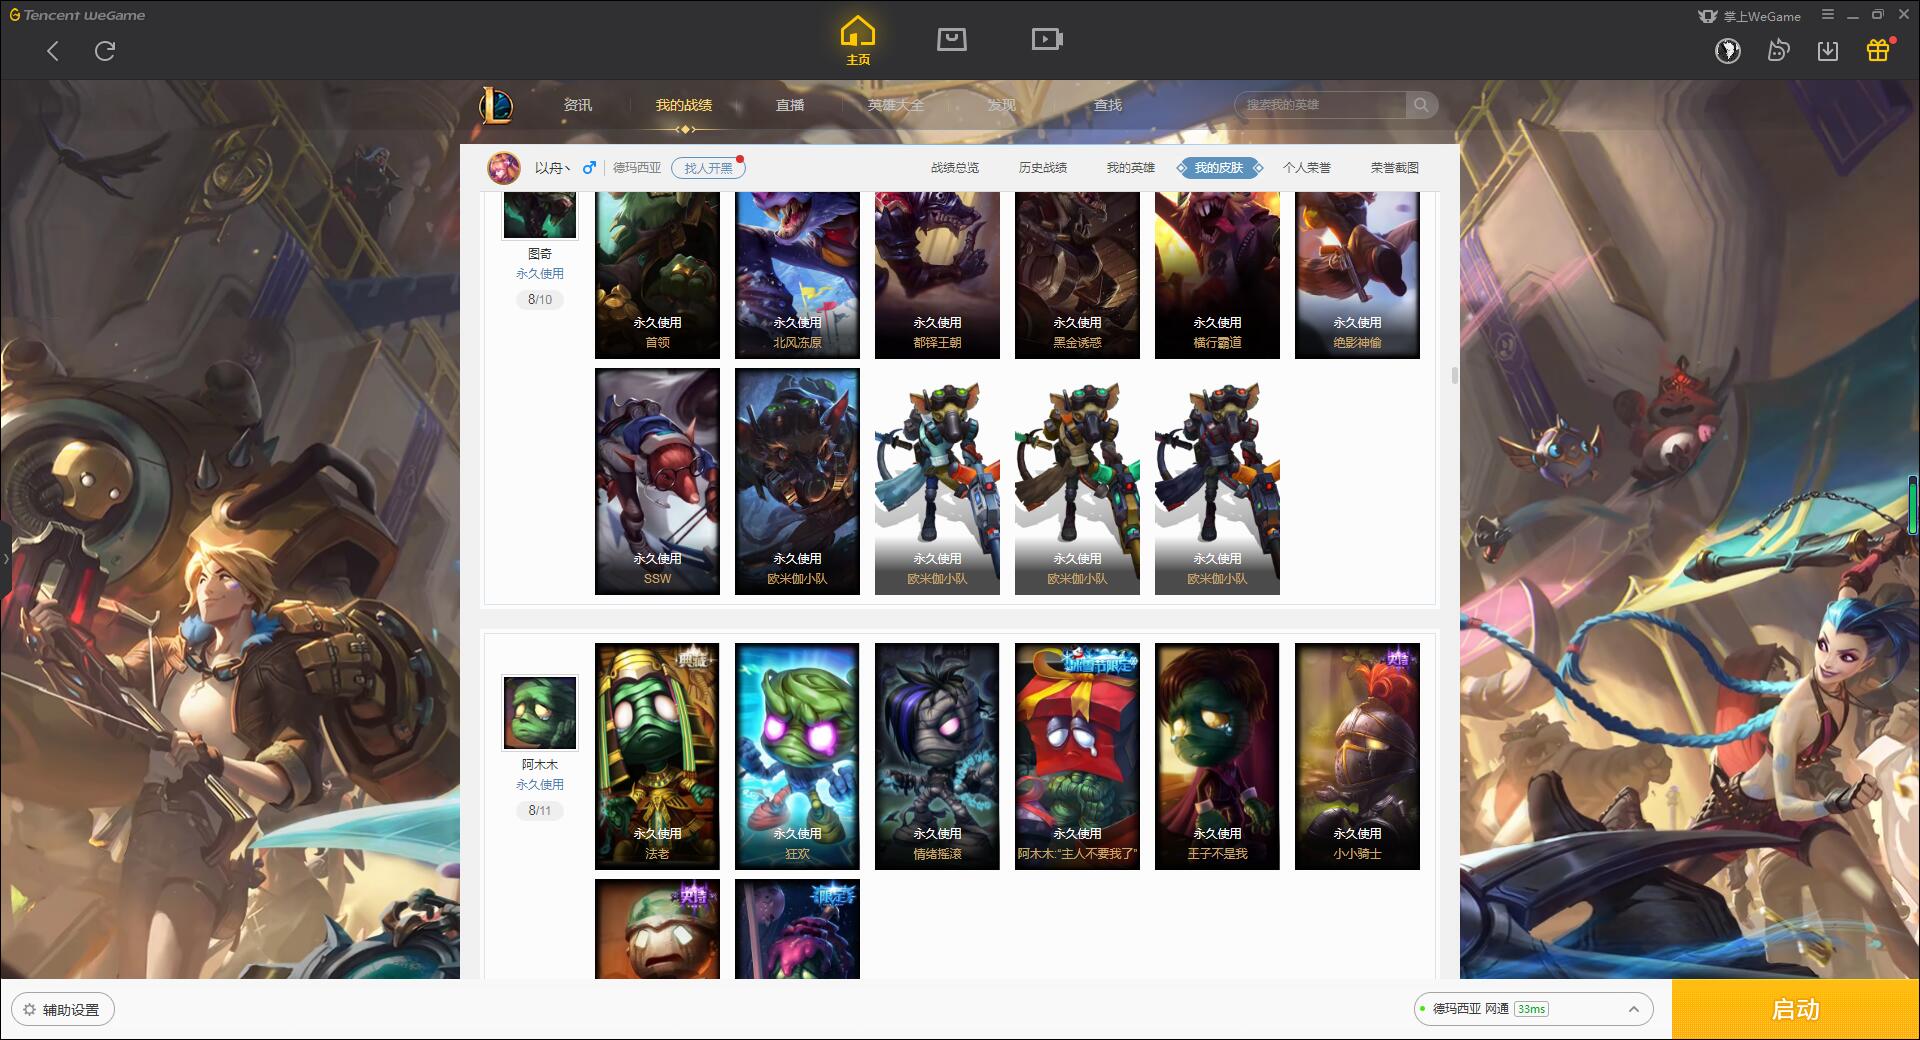Click the 33ms ping indicator

click(1531, 1009)
